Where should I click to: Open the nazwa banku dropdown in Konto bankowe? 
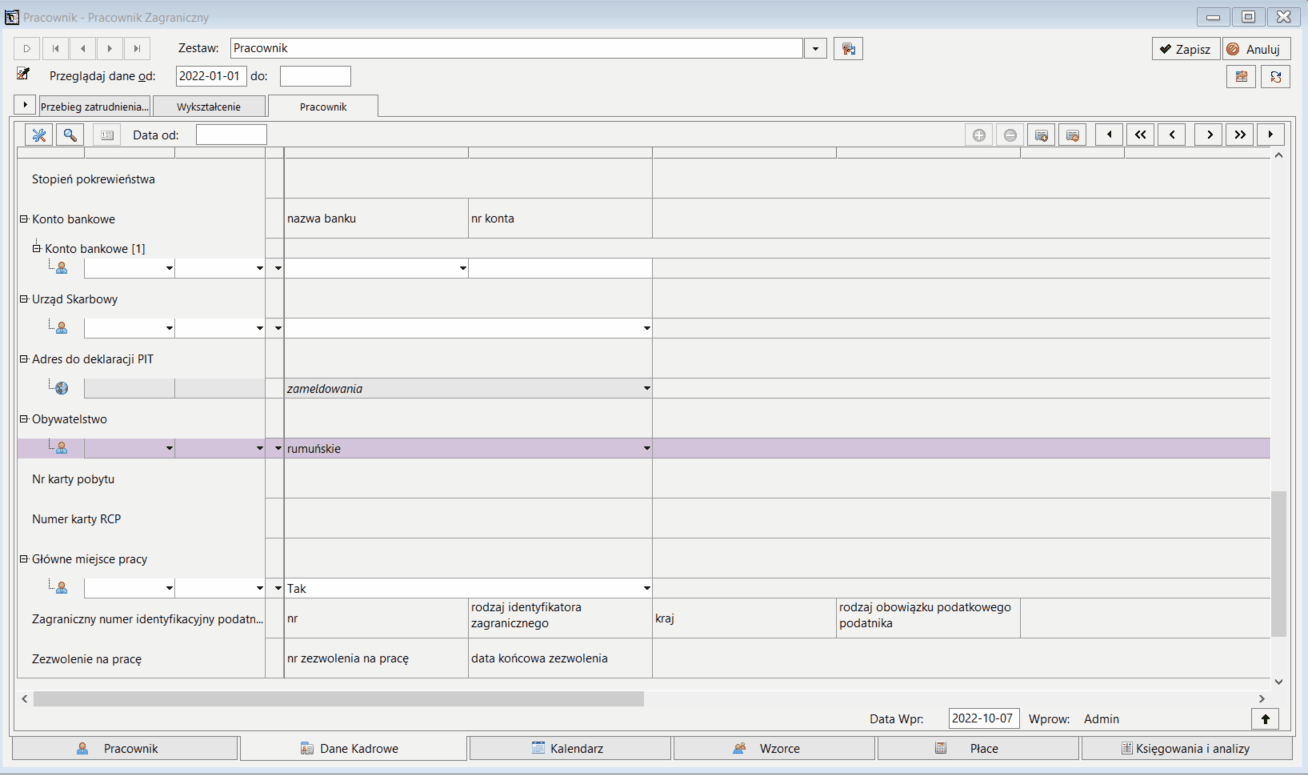463,268
